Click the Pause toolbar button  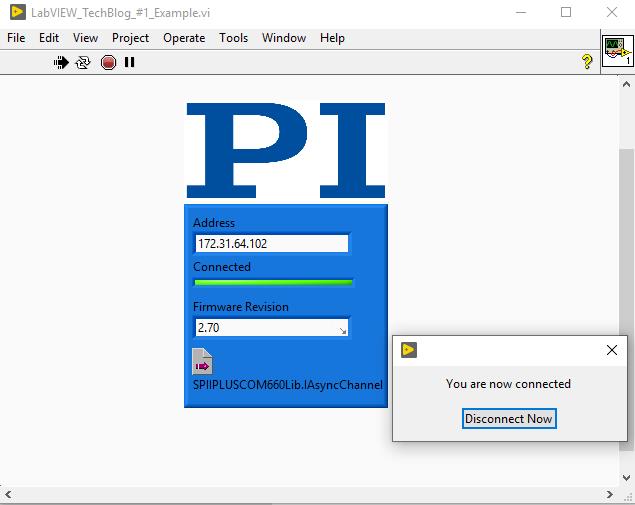click(130, 62)
